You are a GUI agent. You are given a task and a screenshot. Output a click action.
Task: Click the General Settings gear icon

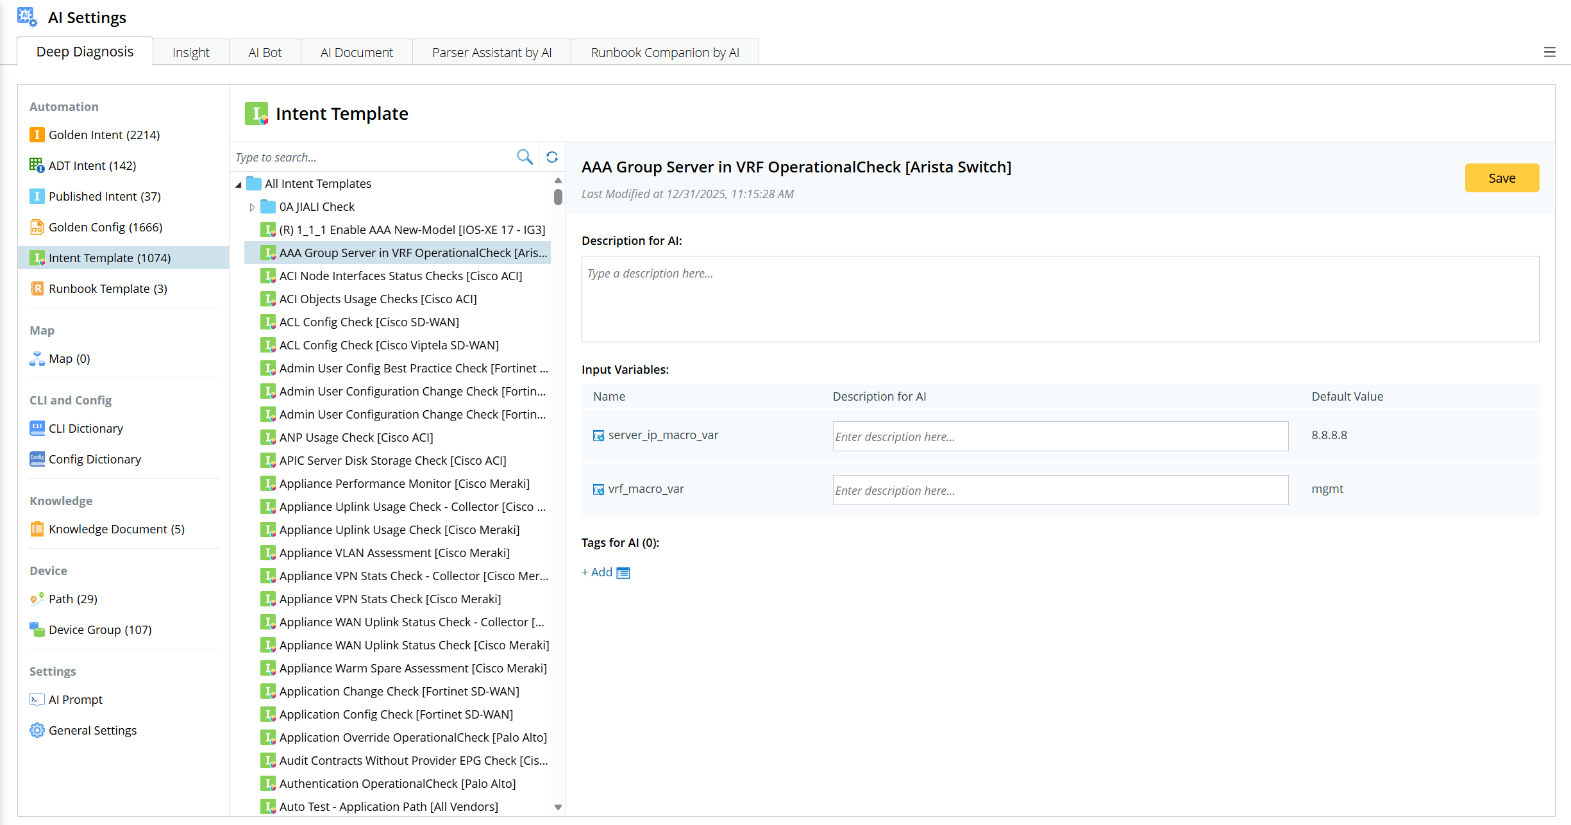[37, 731]
